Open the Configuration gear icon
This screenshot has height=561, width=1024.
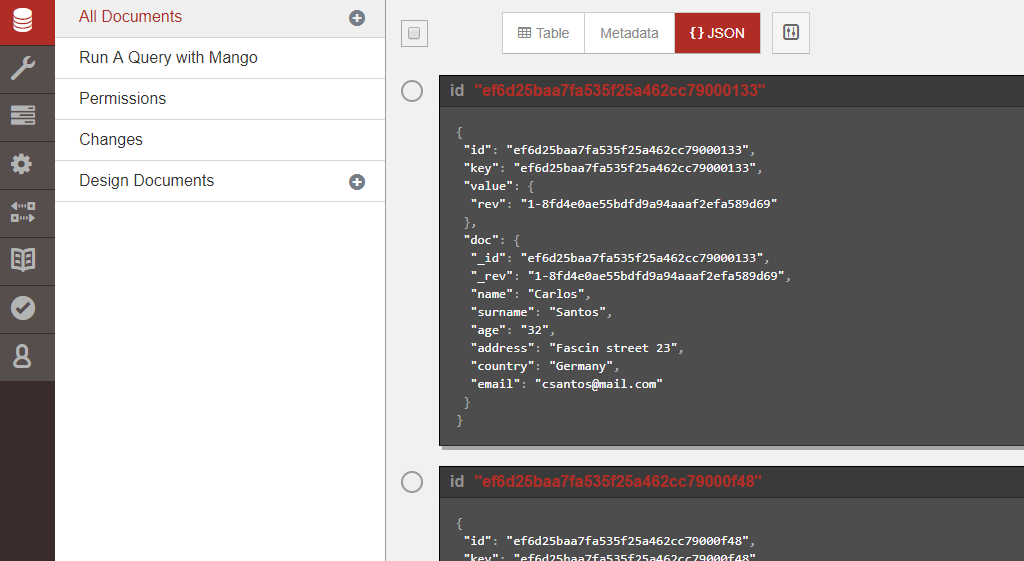22,164
